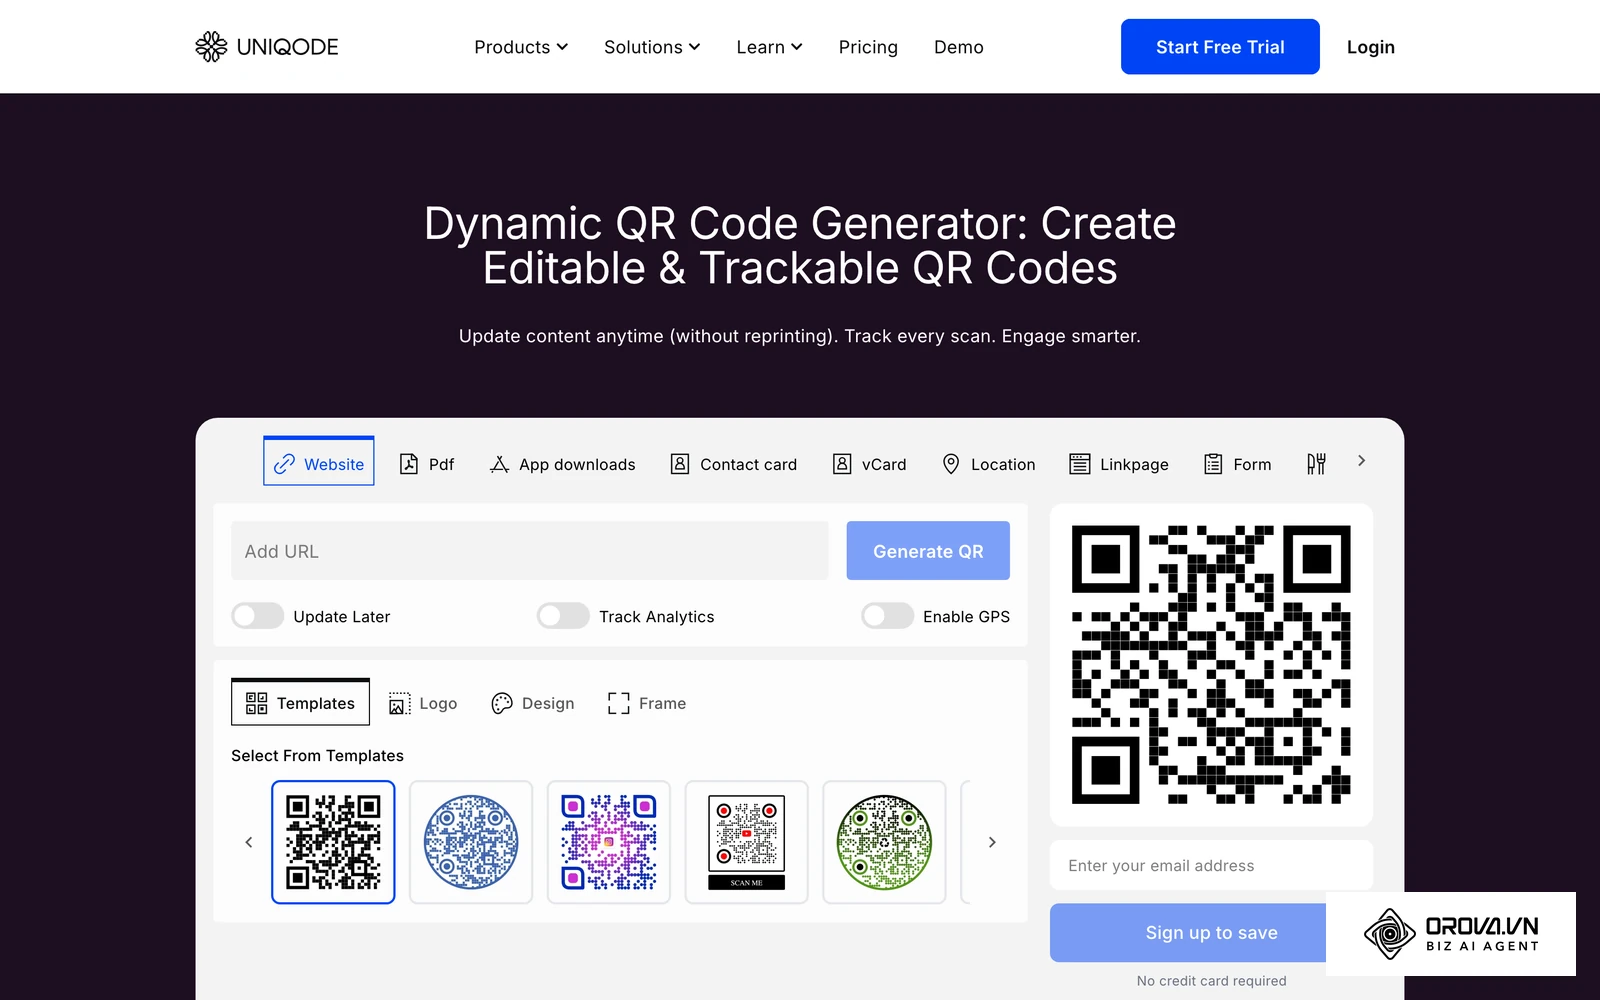Open the Products dropdown menu

click(521, 47)
